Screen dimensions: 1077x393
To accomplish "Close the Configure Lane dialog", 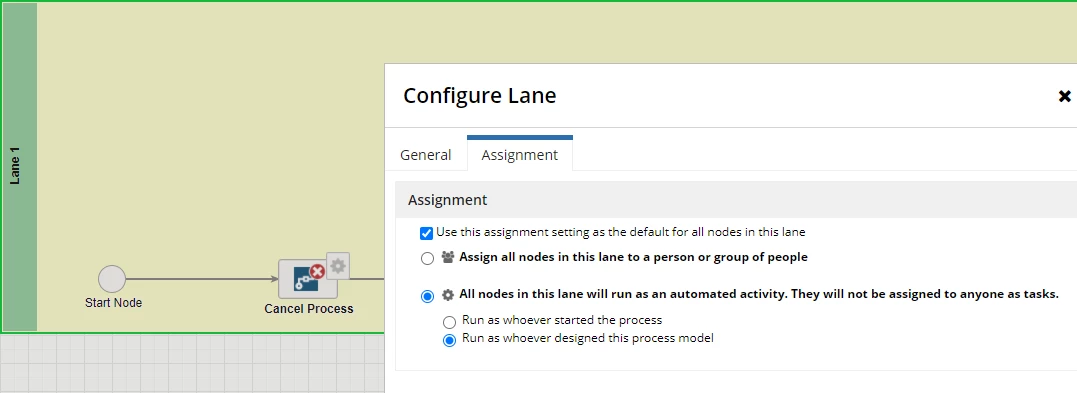I will [x=1064, y=96].
